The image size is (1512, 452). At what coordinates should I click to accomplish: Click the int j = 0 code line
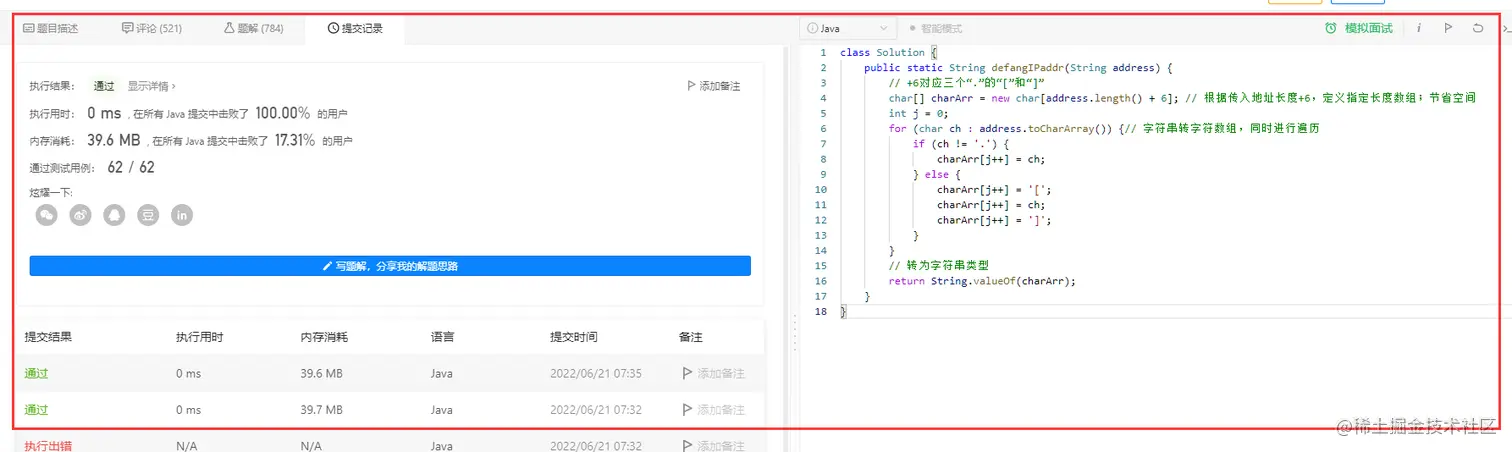click(x=918, y=113)
